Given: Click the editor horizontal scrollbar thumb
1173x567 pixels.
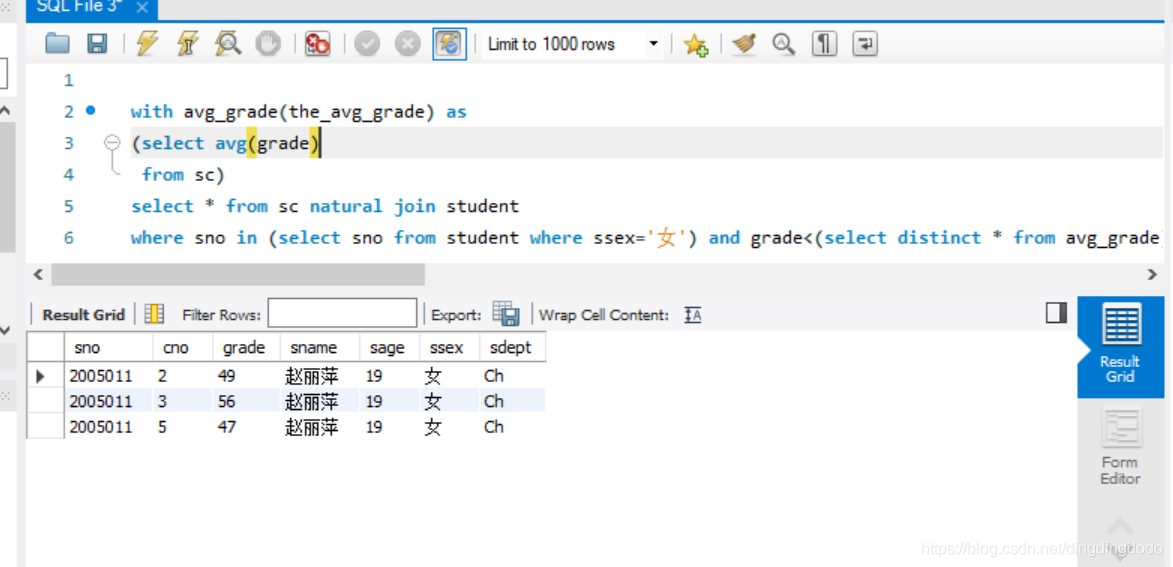Looking at the screenshot, I should (x=238, y=275).
